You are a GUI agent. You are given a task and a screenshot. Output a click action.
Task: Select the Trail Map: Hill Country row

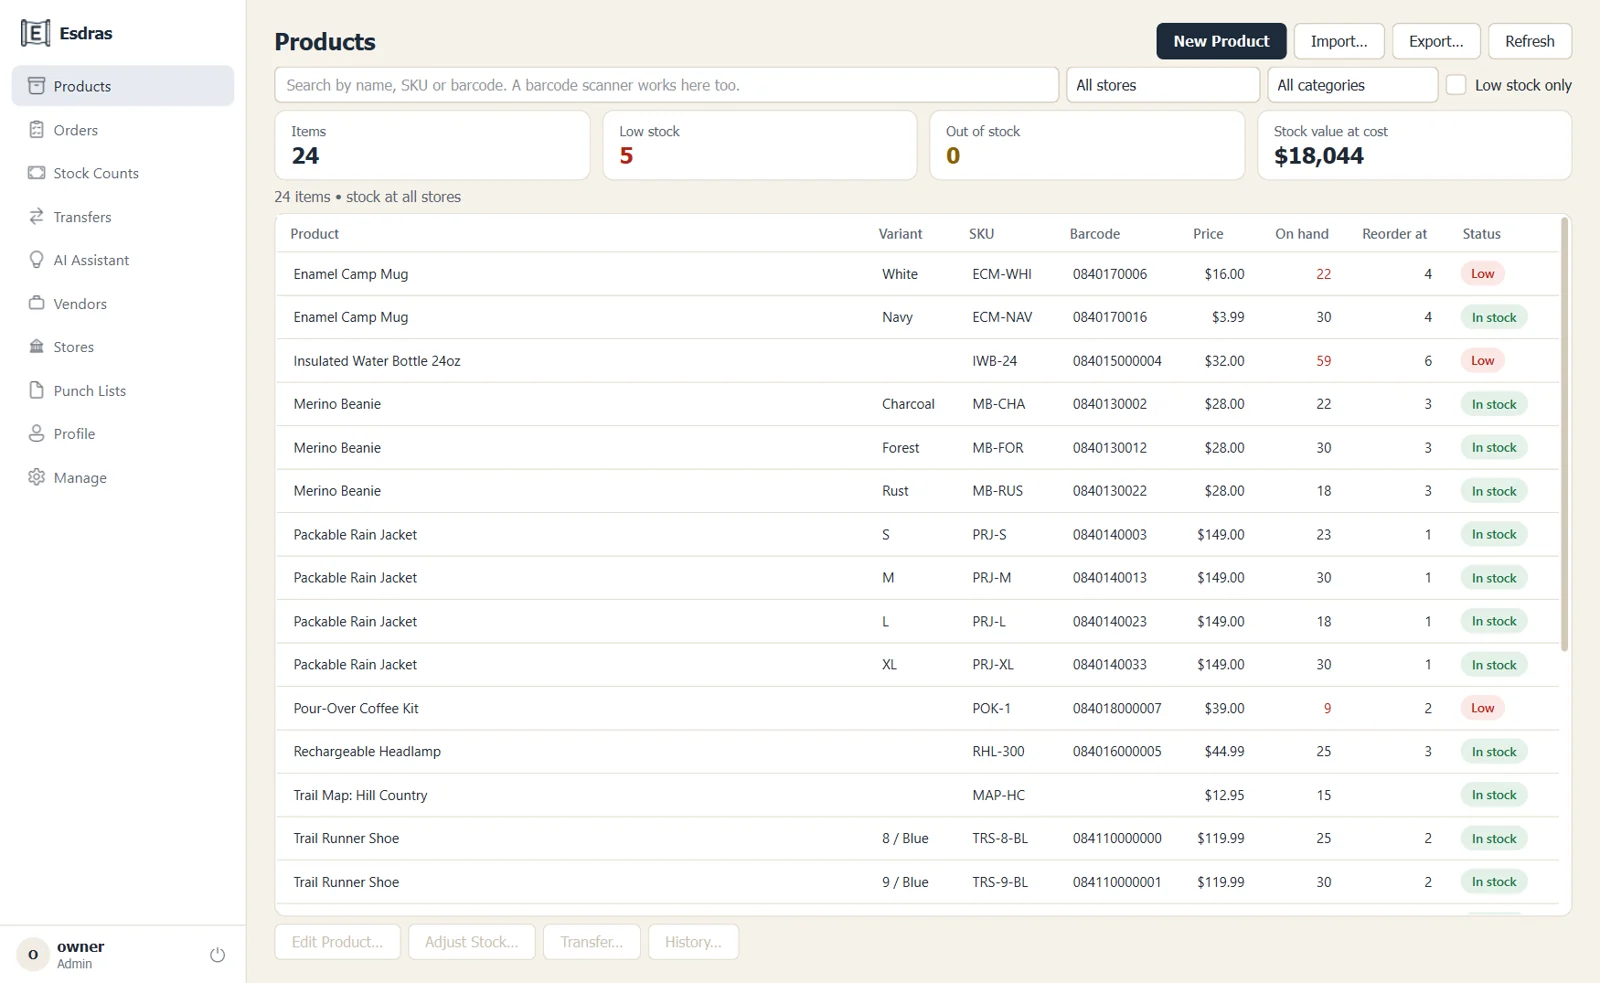point(917,795)
